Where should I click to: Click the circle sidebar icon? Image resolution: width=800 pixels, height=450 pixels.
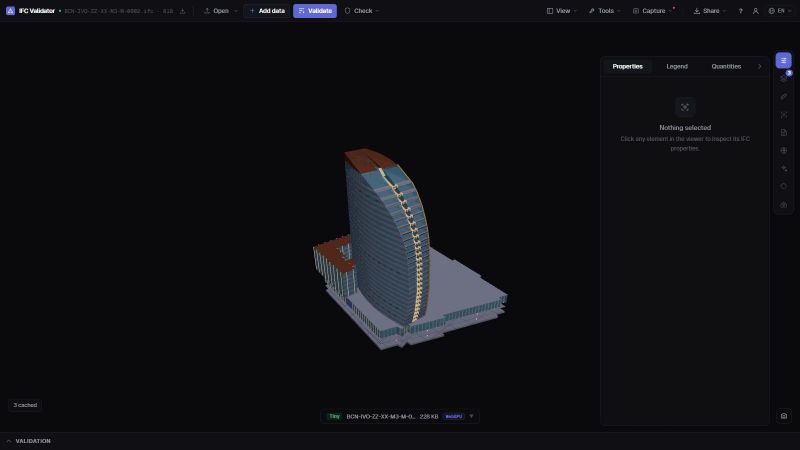(x=784, y=186)
